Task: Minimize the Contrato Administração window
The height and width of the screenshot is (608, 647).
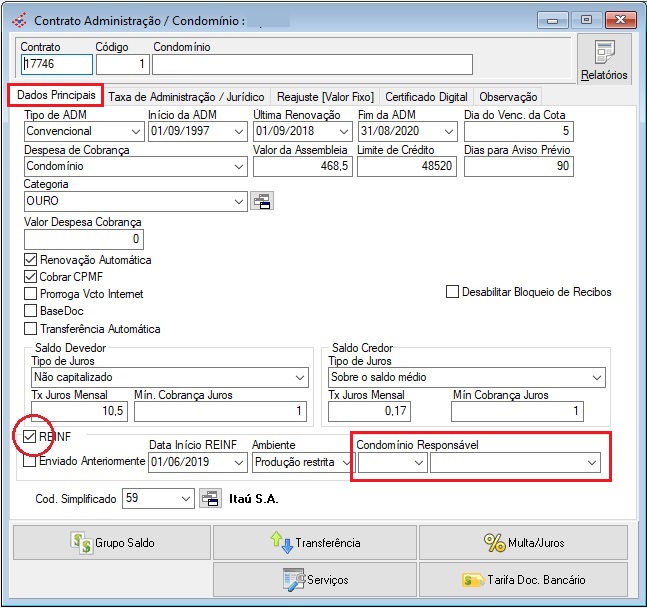Action: (553, 20)
